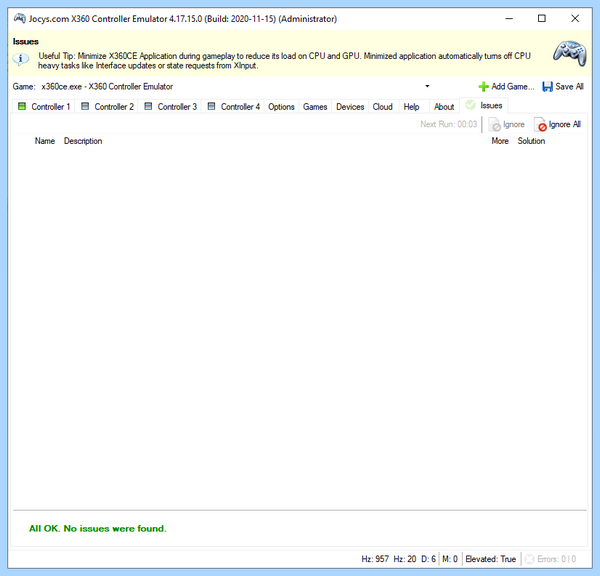Click the 'M: 0' status bar entry
Image resolution: width=600 pixels, height=576 pixels.
[450, 559]
